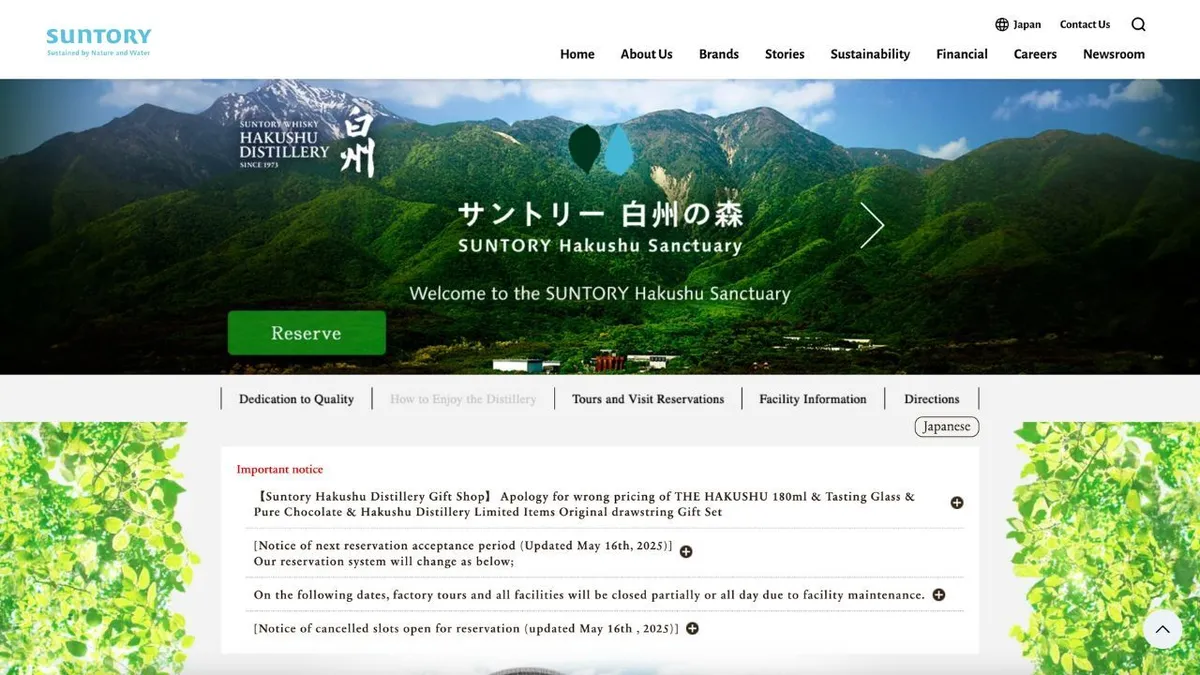Click the search magnifier icon
Screen dimensions: 1200x675
point(1138,25)
